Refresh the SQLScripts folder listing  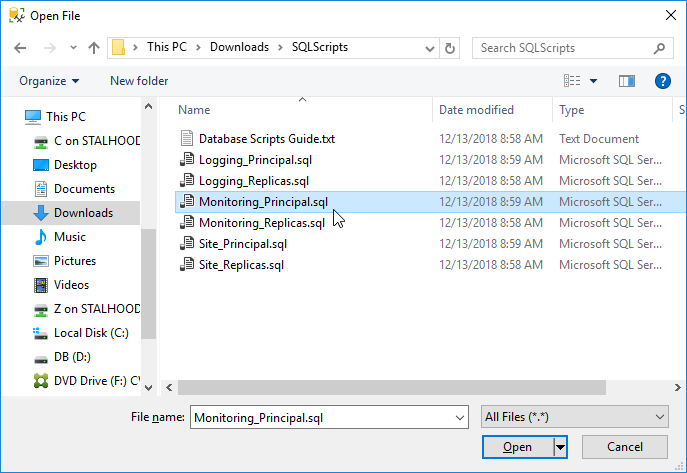pos(450,48)
